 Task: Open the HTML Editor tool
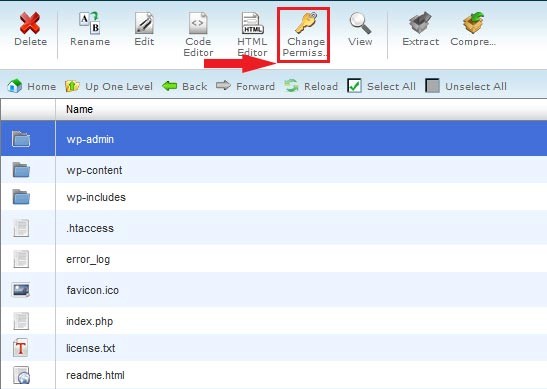pyautogui.click(x=253, y=23)
